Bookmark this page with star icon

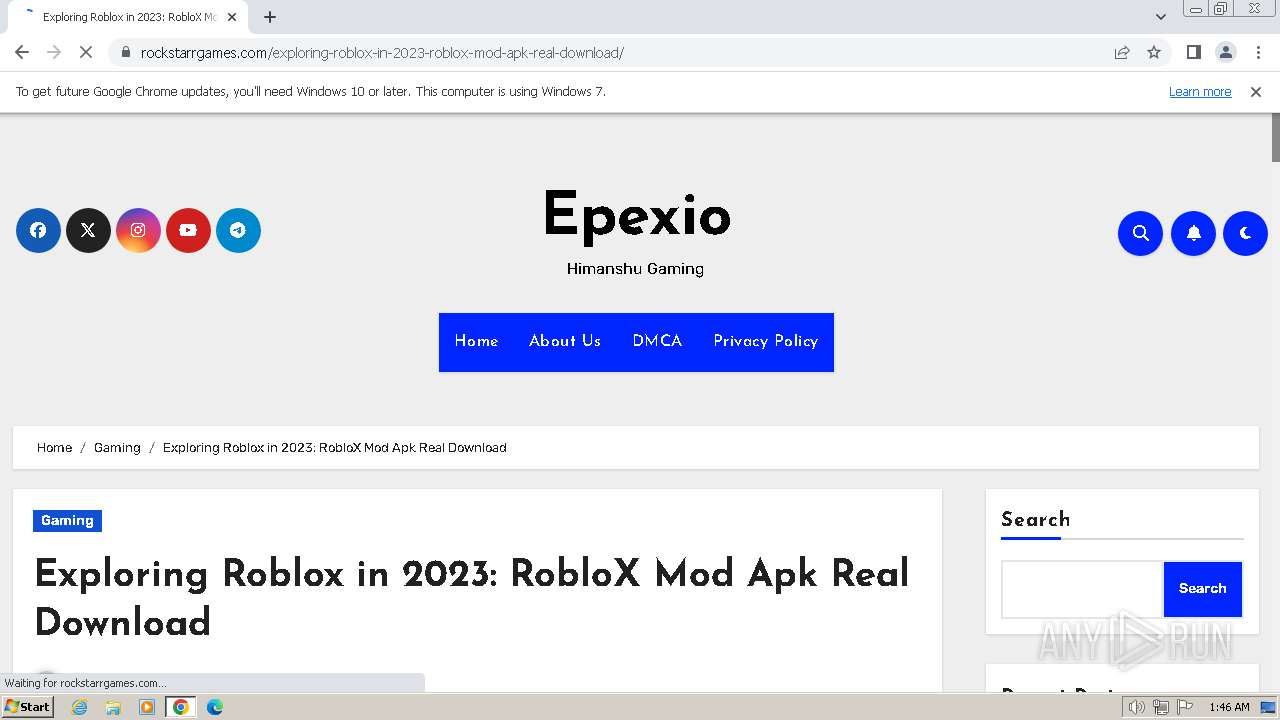coord(1154,52)
